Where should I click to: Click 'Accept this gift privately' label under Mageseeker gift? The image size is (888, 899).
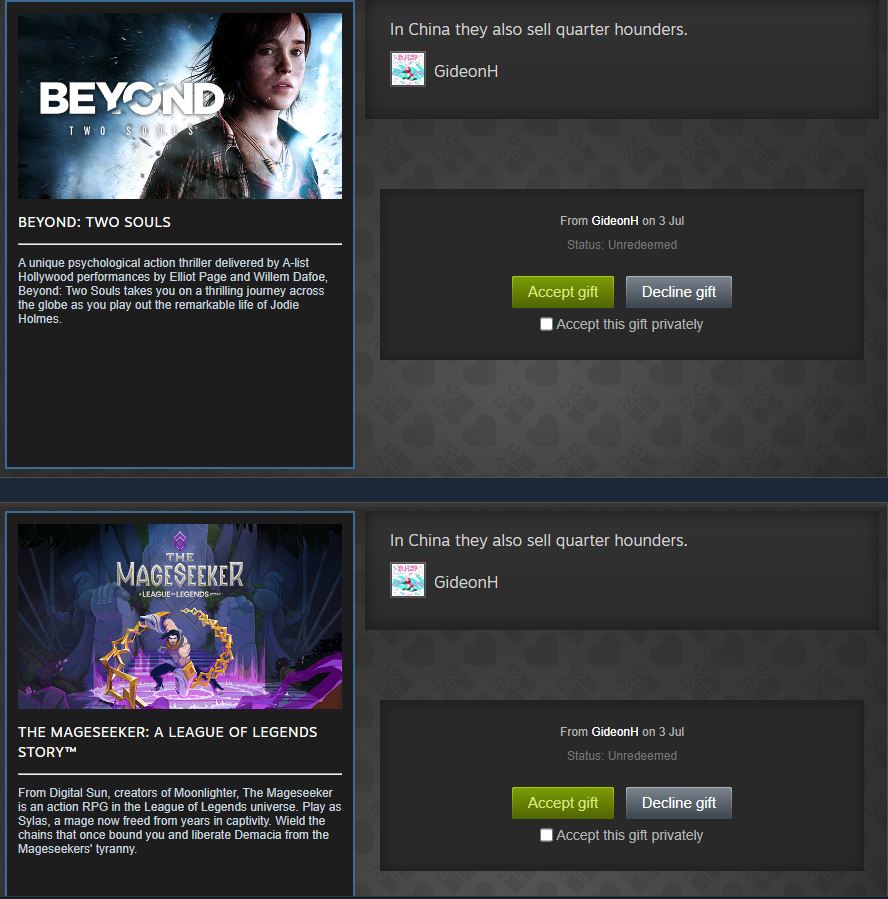click(x=629, y=835)
